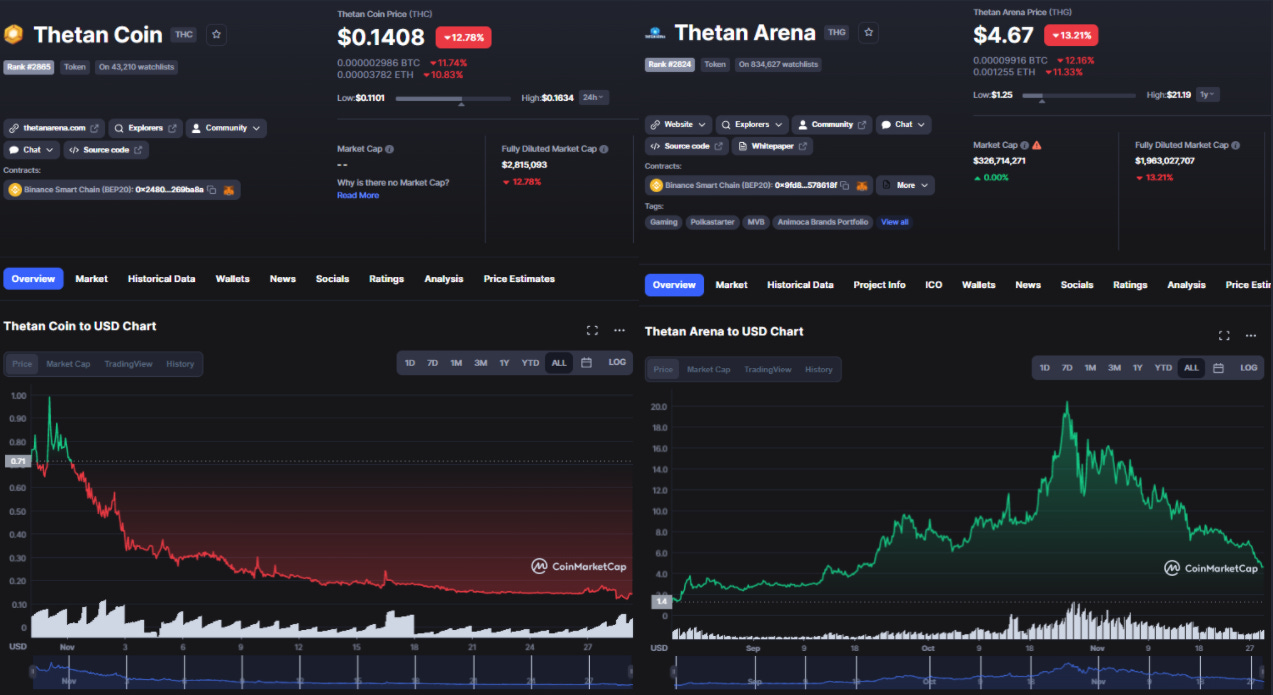Click info icon beside Thetan Arena Fully Diluted Market Cap

click(x=1236, y=145)
